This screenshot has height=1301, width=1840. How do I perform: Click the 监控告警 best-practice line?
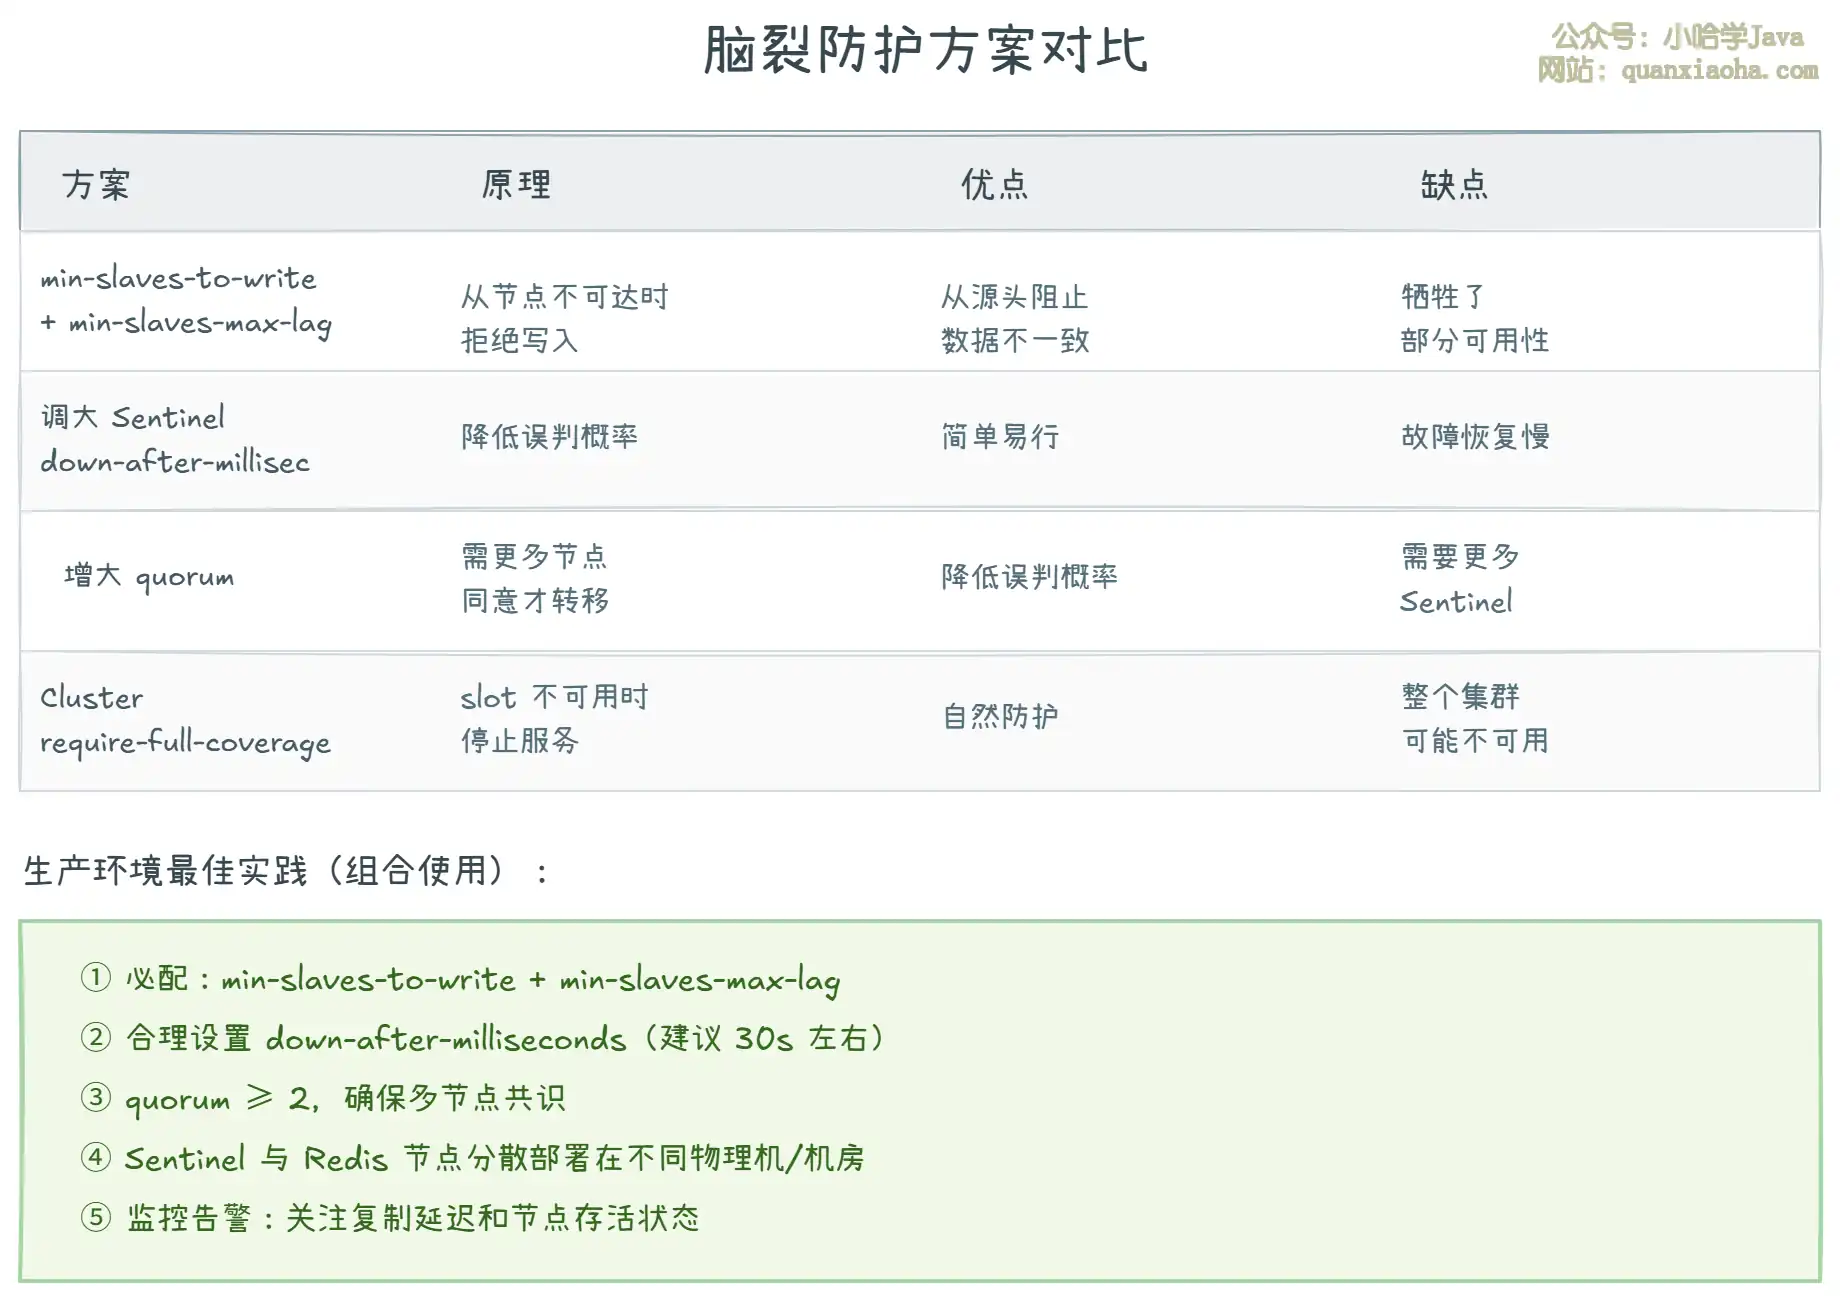(412, 1218)
